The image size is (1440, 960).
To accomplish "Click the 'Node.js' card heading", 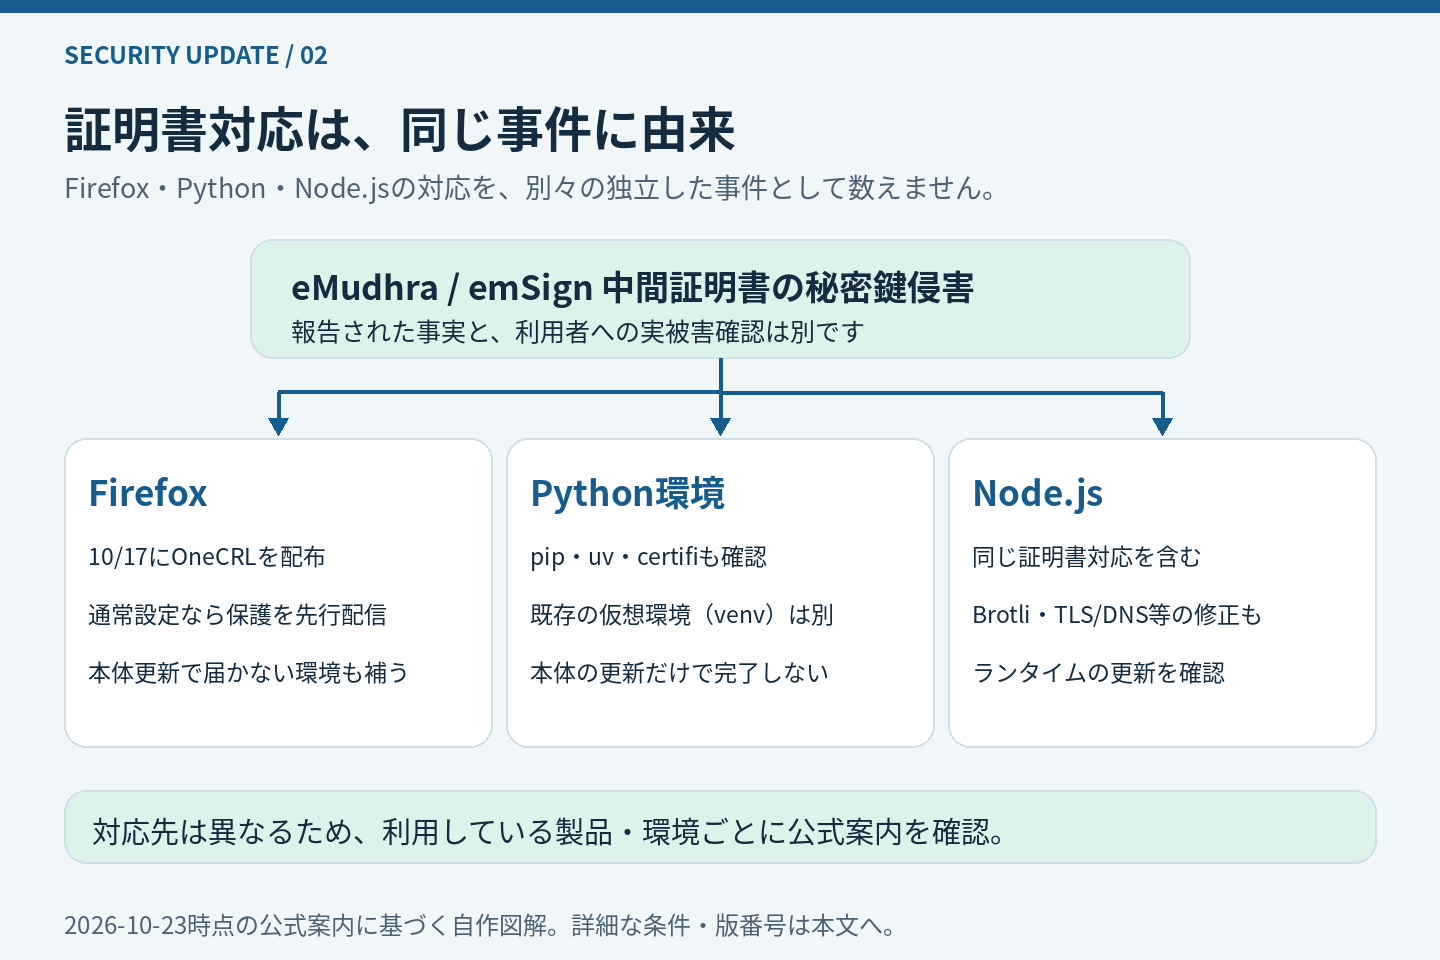I will tap(1038, 493).
